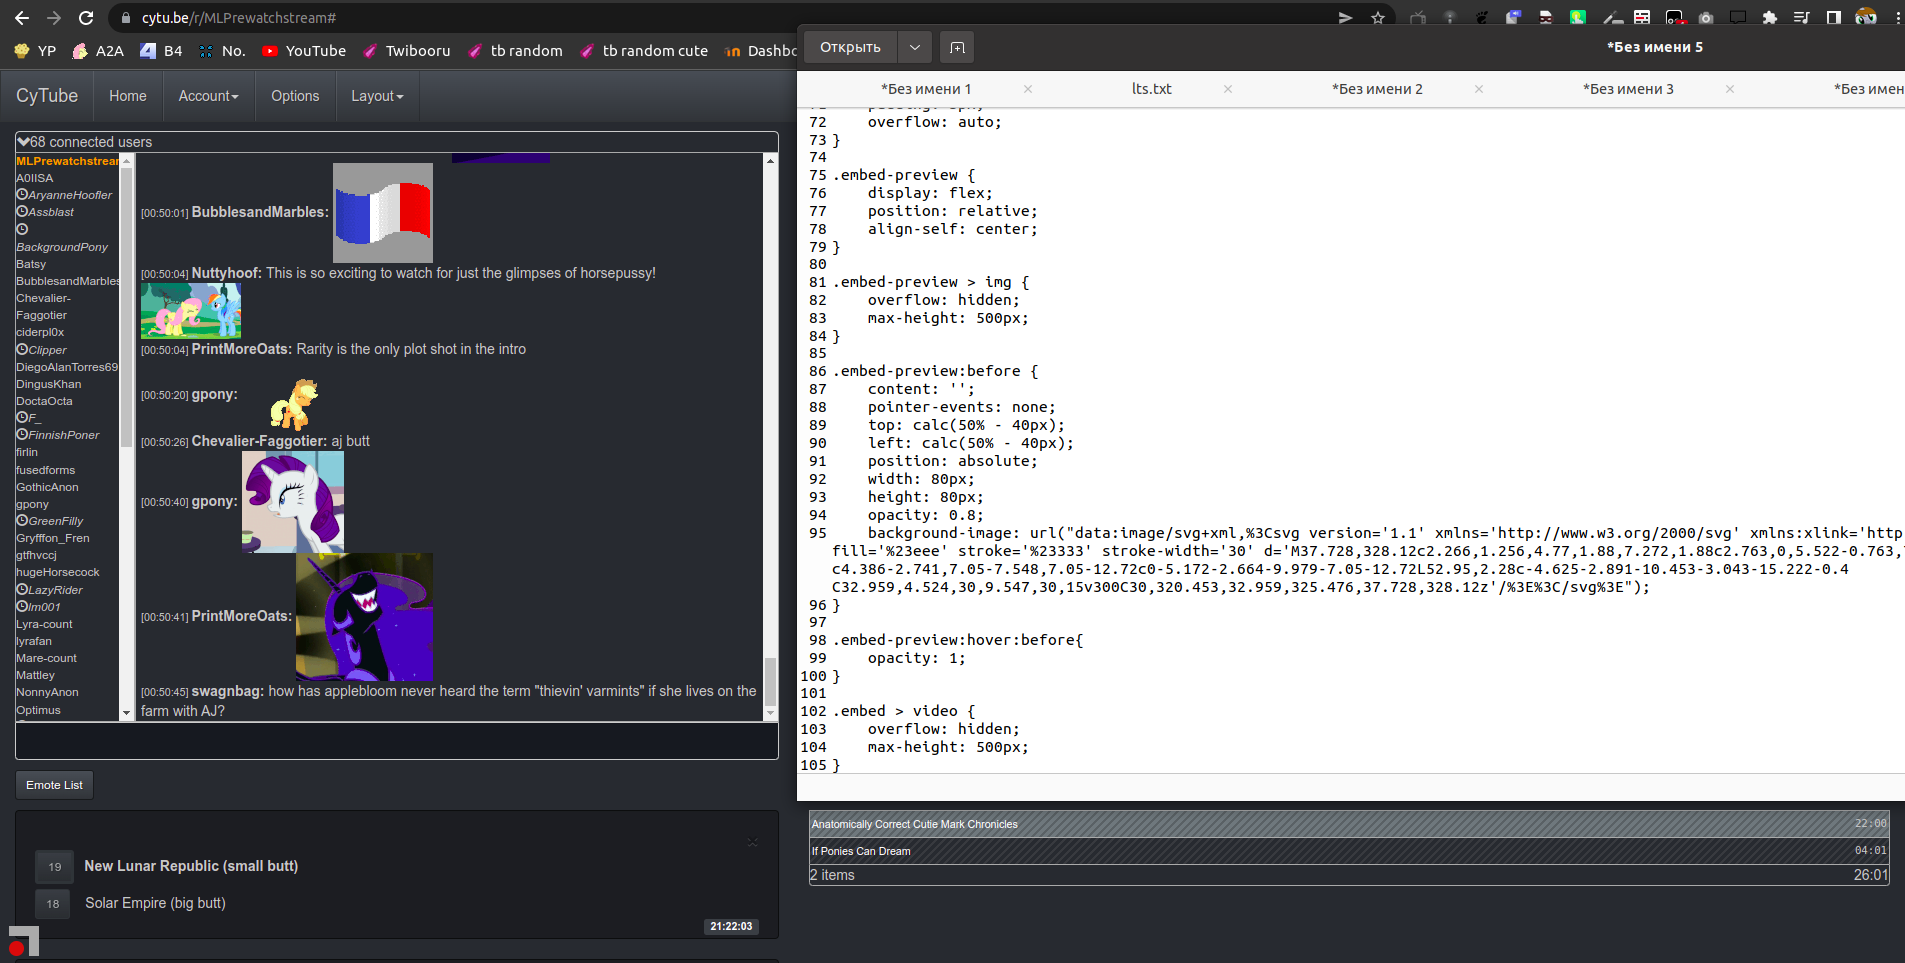Vote for New Lunar Republic (19 votes)
This screenshot has height=963, width=1905.
tap(55, 867)
